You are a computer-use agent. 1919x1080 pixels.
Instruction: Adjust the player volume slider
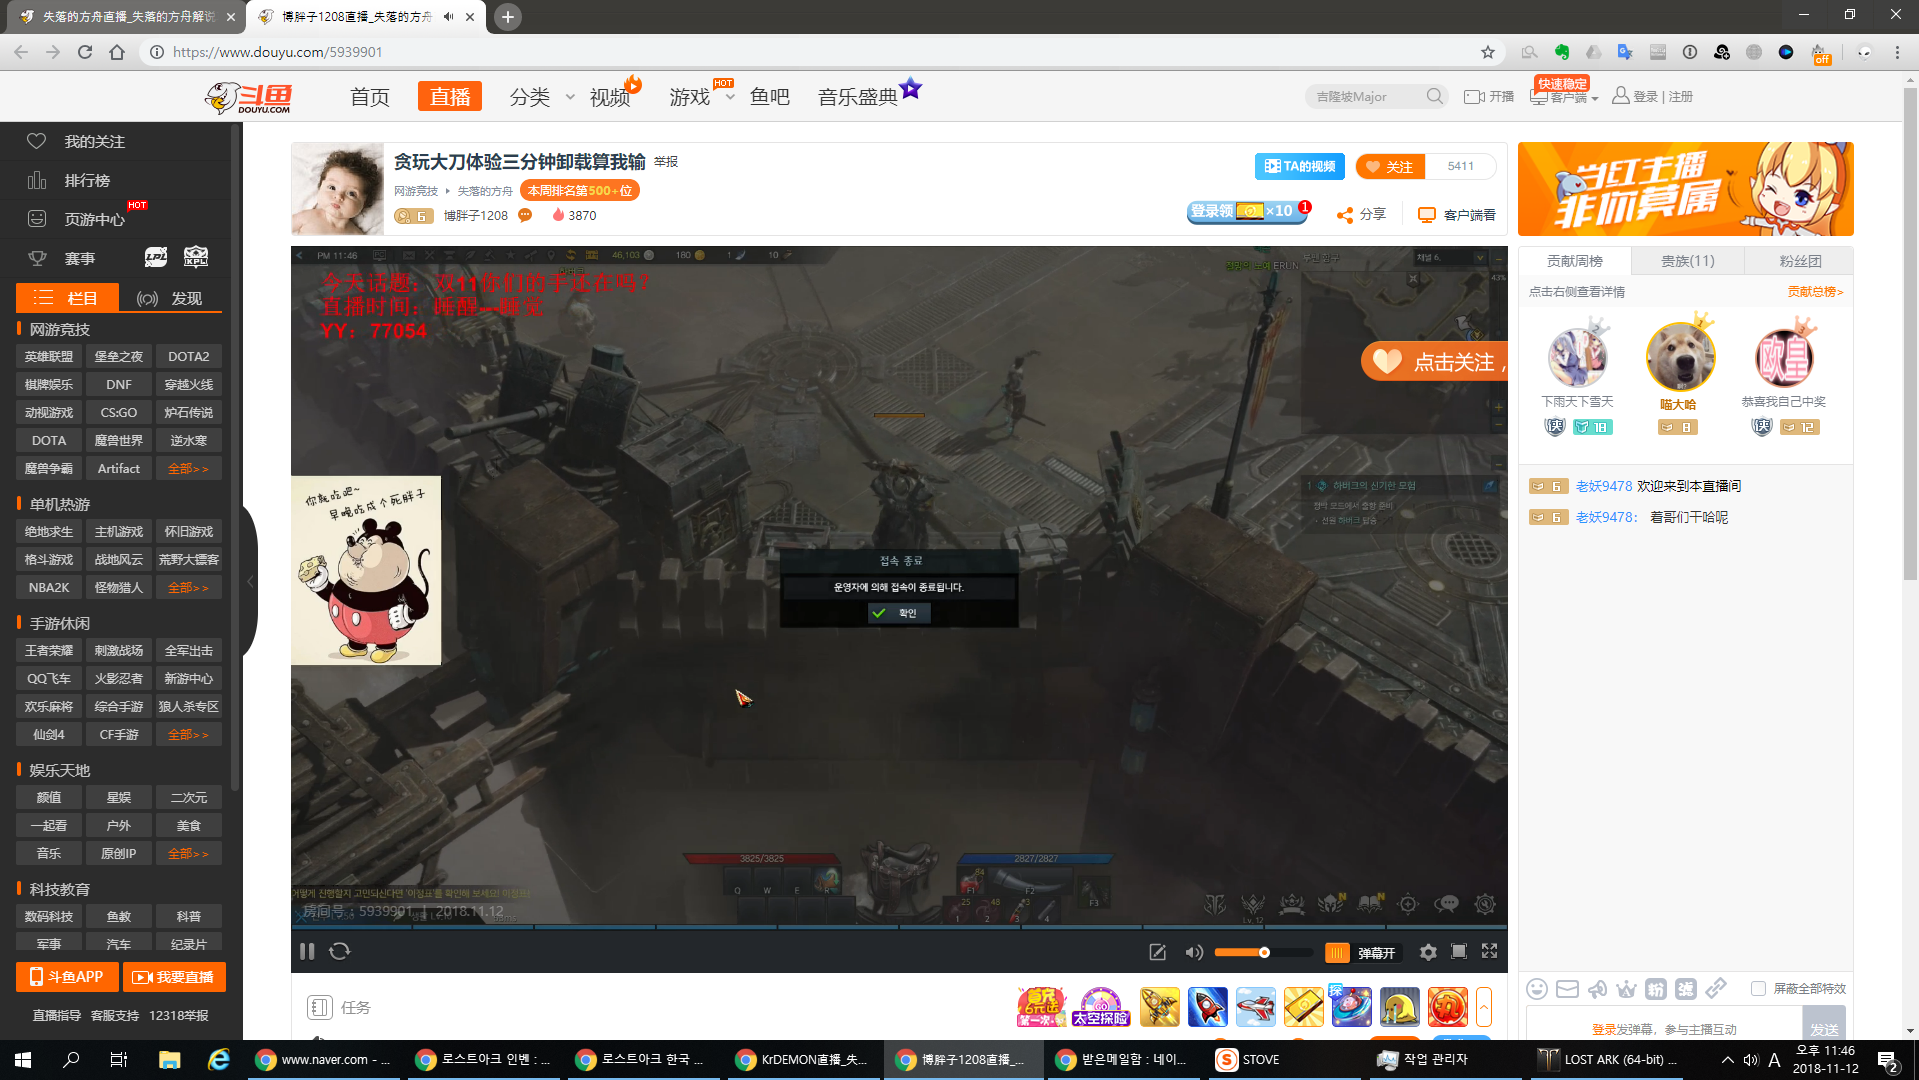1264,953
